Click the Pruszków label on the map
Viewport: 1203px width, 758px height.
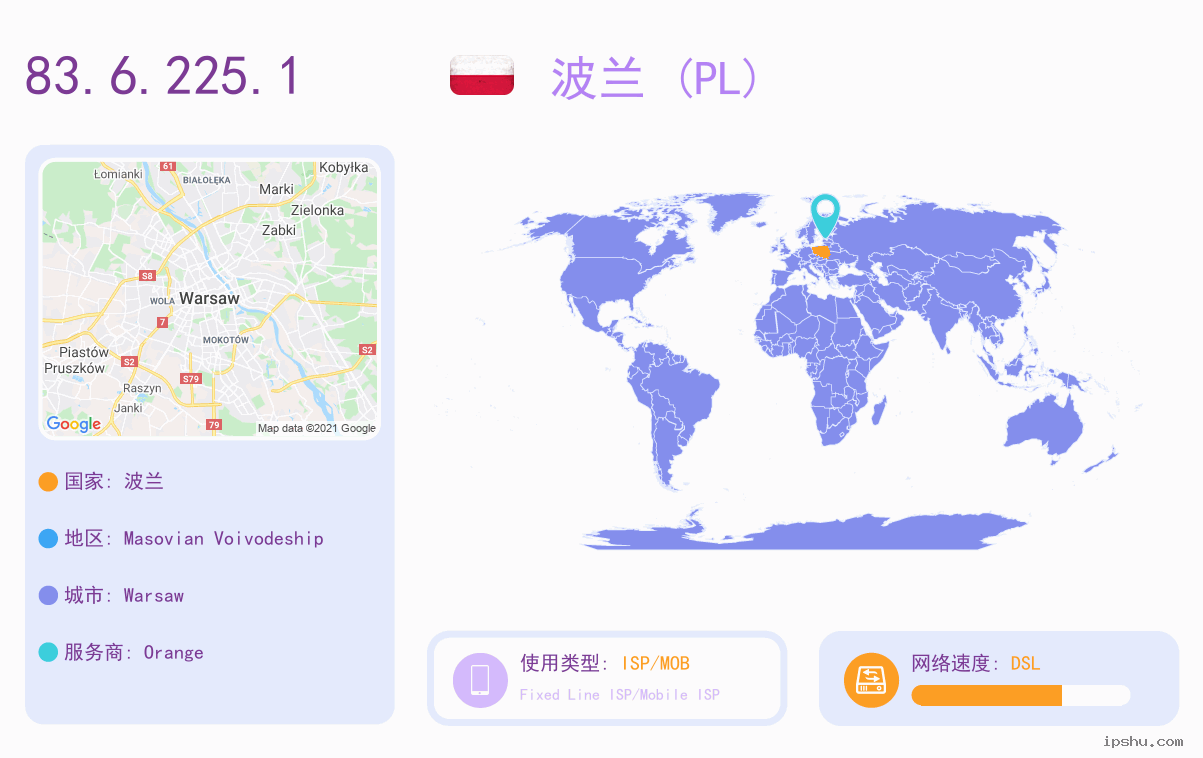tap(74, 368)
